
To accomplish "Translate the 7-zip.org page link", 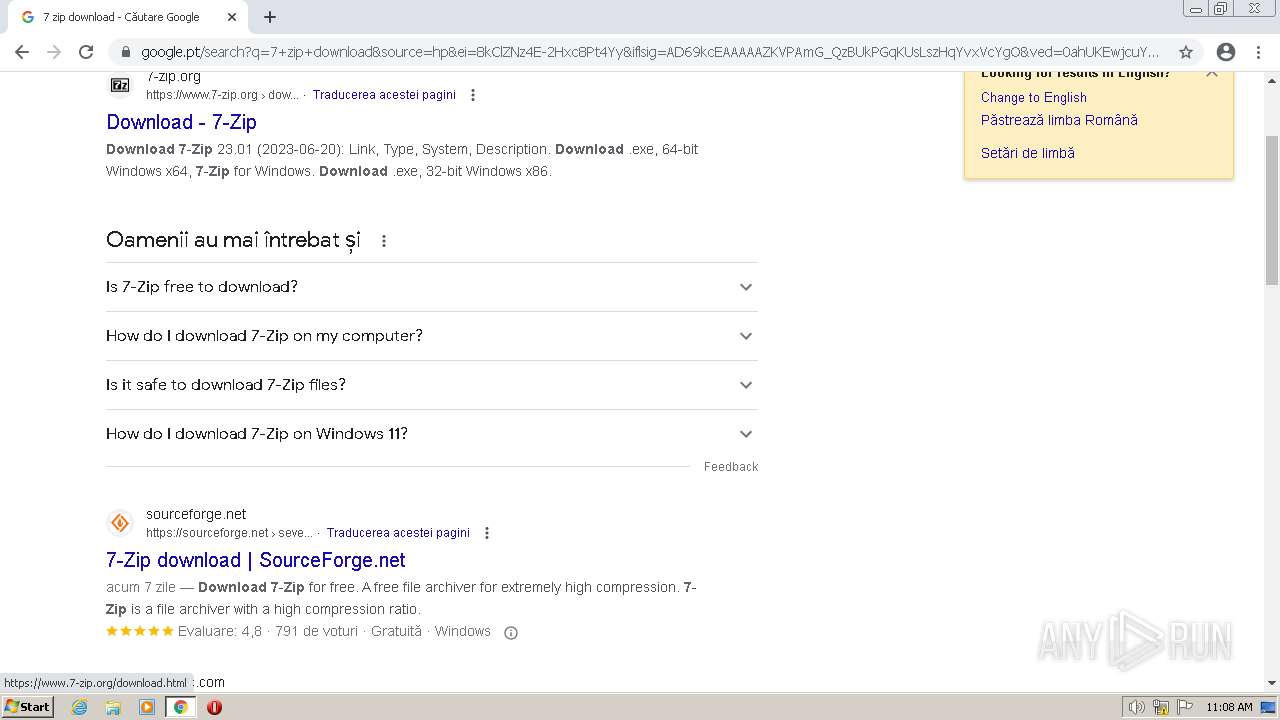I will click(x=384, y=95).
